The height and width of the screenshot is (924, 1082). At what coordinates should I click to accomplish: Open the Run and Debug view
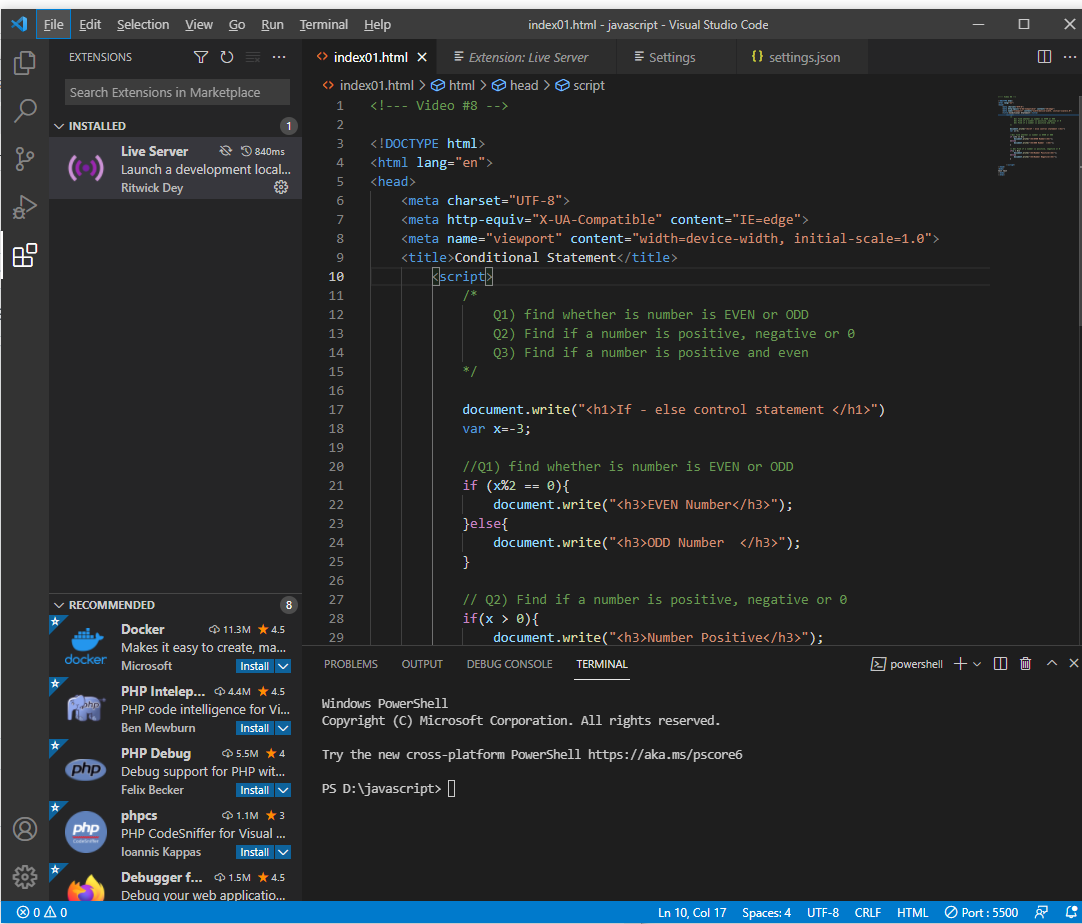tap(25, 208)
